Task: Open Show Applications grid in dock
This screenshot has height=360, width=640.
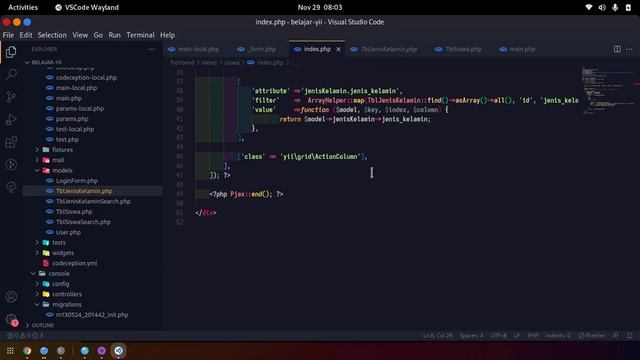Action: (10, 351)
